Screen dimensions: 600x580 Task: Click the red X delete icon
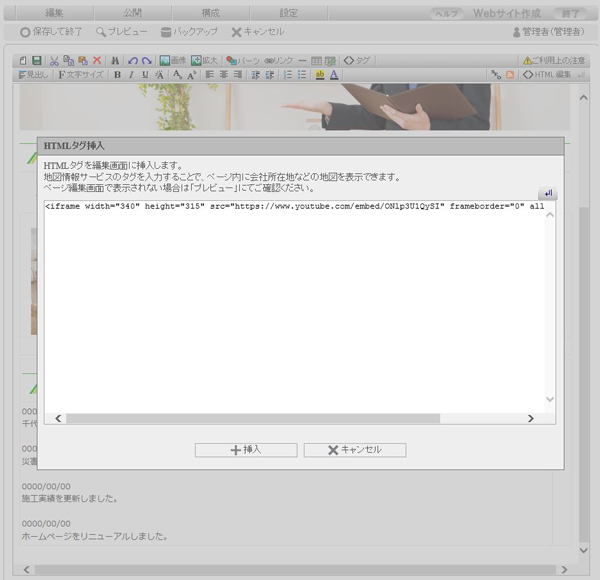(97, 60)
